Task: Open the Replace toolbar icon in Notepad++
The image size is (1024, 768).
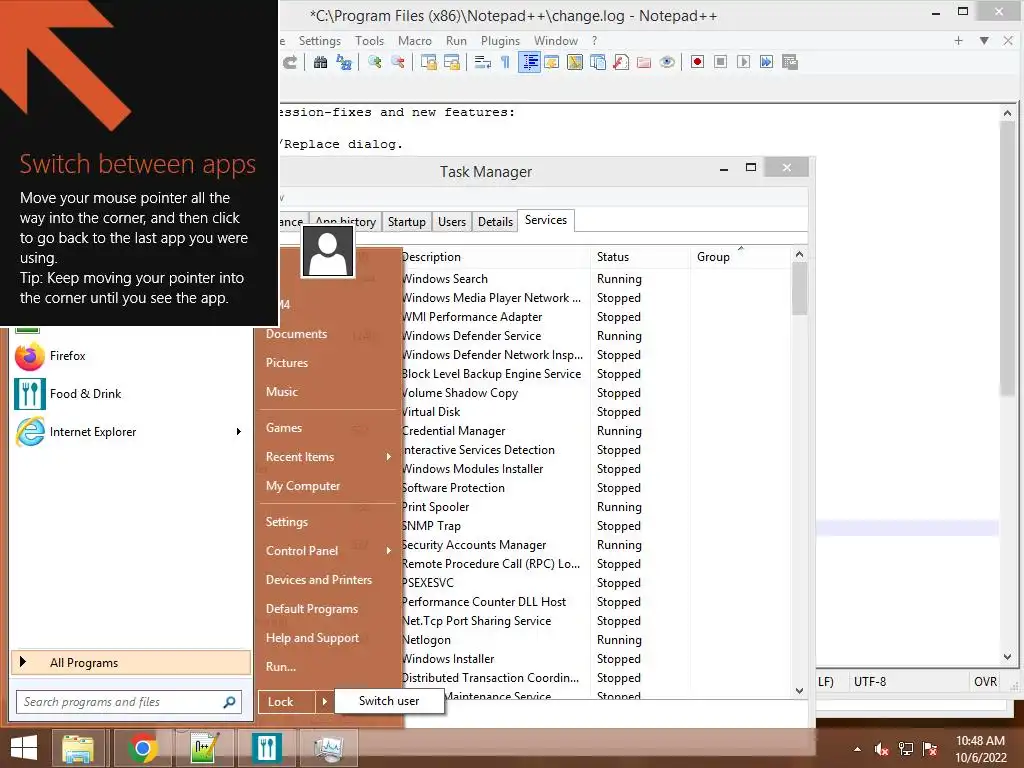Action: click(344, 62)
